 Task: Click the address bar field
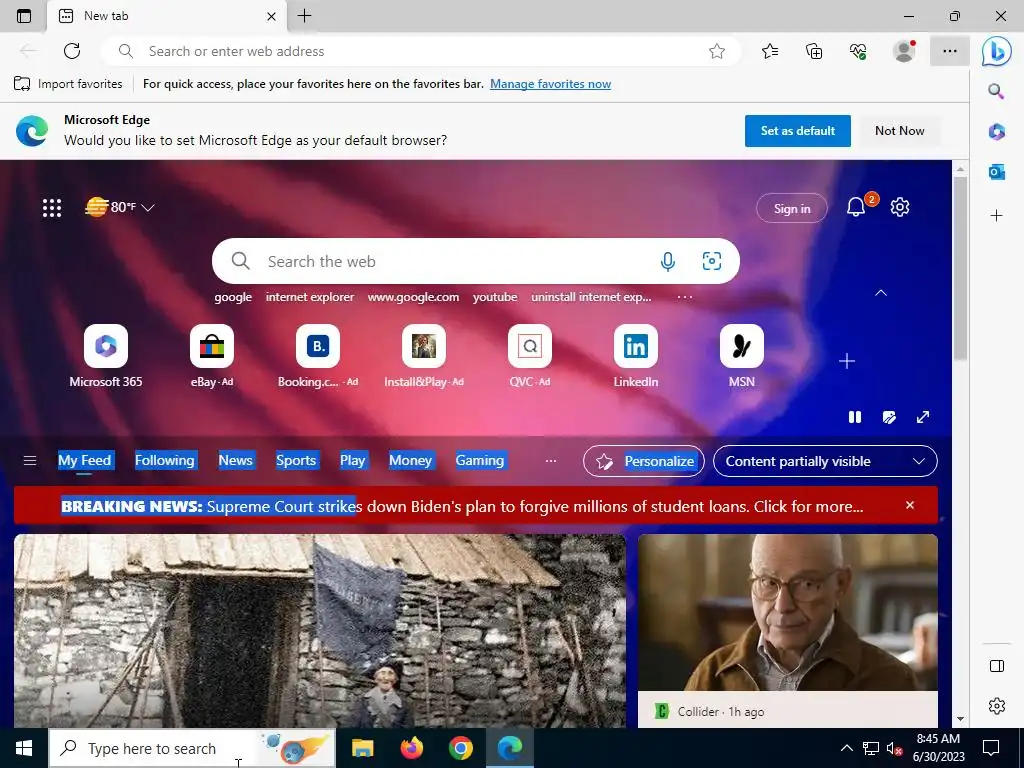tap(421, 51)
